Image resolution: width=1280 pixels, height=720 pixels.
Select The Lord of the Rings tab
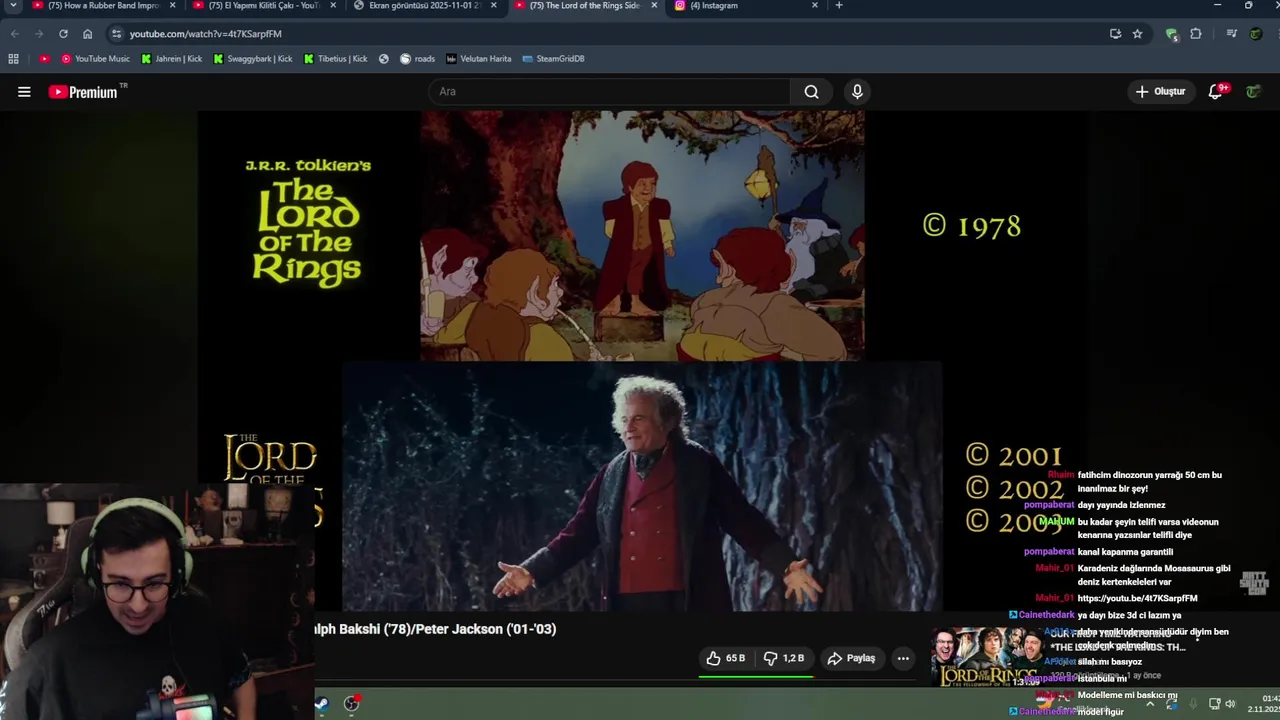click(586, 6)
